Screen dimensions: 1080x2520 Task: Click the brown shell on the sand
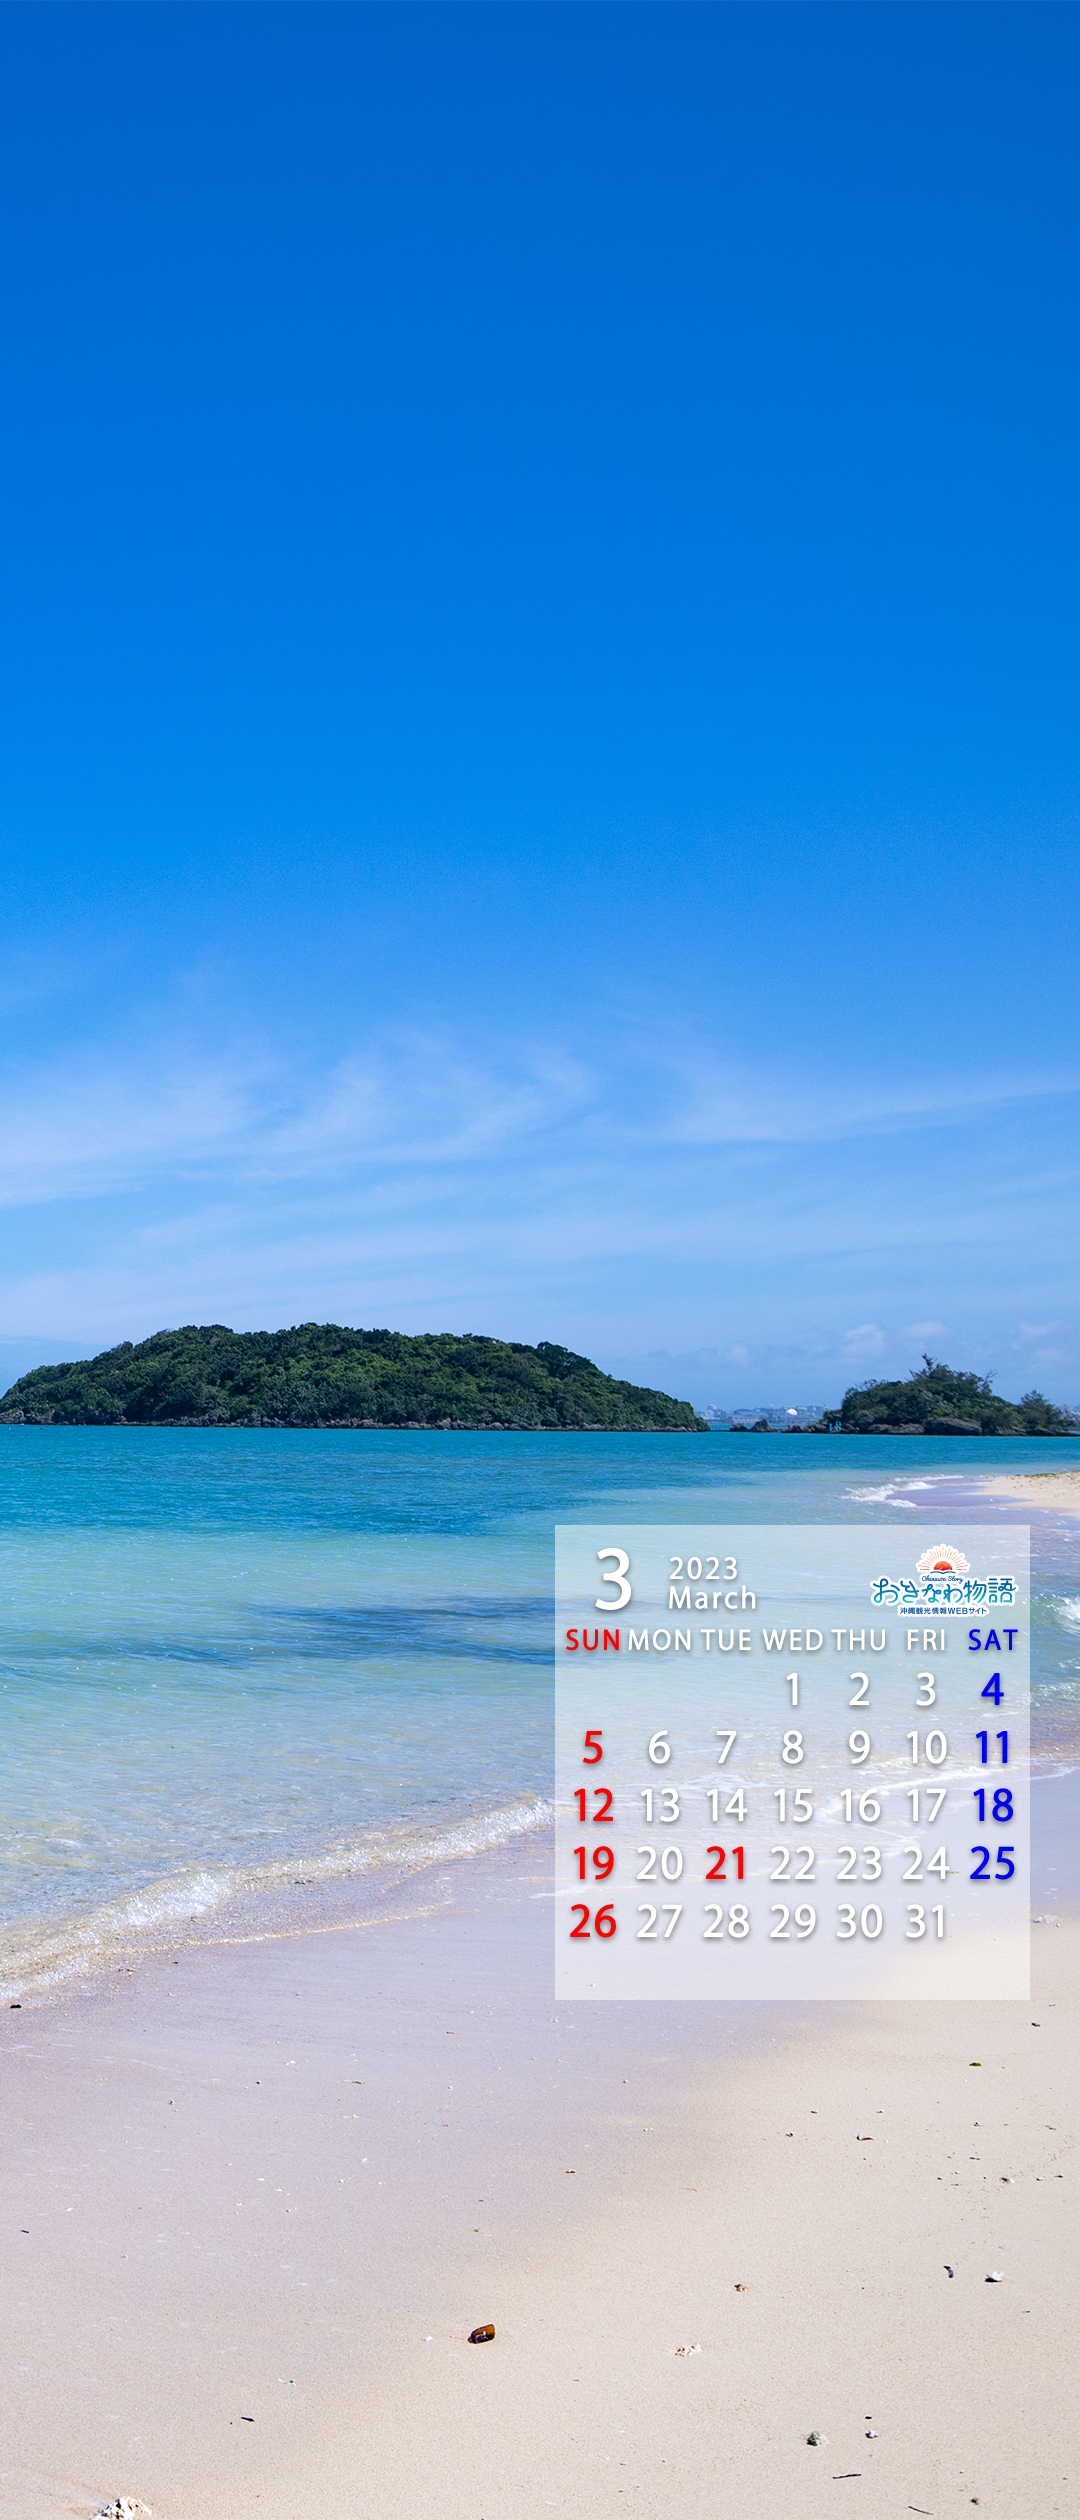click(481, 2334)
